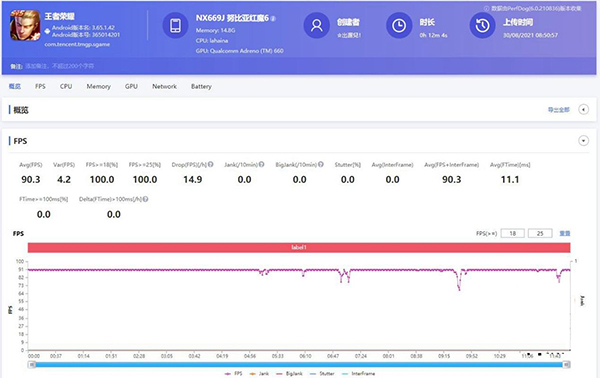Click the duration clock icon

[399, 25]
